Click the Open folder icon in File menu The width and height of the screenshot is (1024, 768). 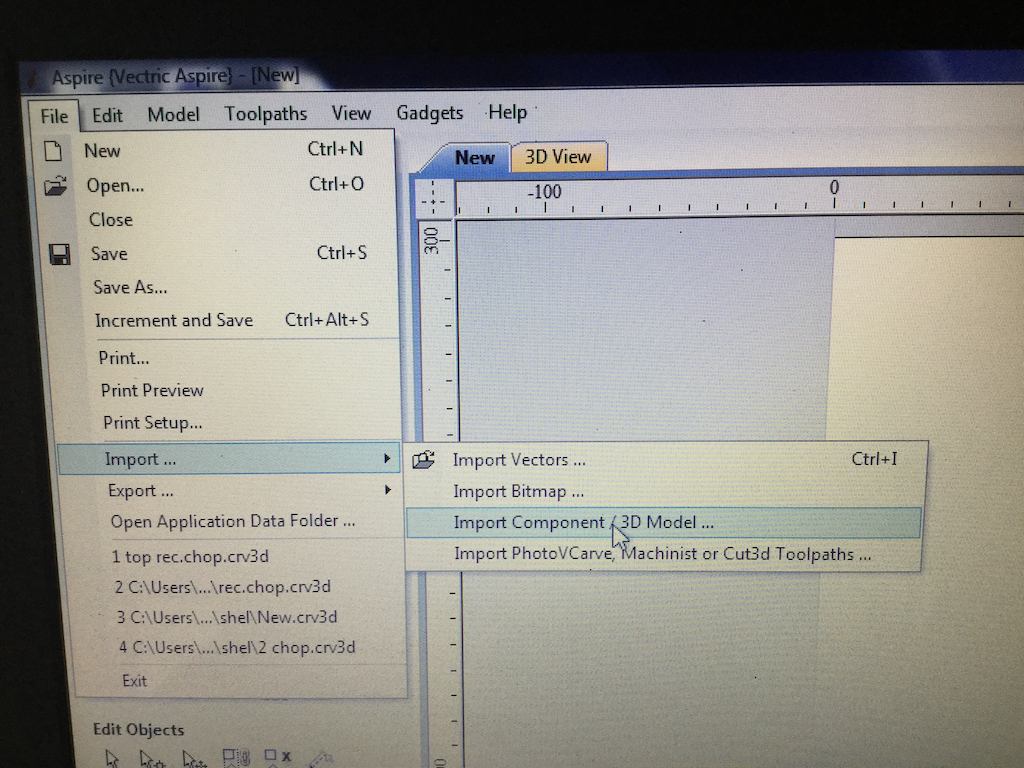pyautogui.click(x=56, y=186)
